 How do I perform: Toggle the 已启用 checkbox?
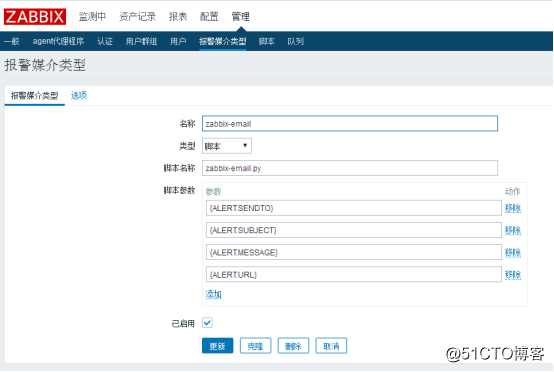point(207,323)
